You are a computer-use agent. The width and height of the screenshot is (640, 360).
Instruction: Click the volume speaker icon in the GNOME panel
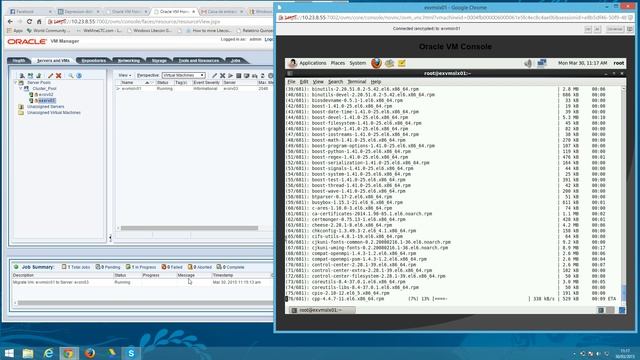528,63
